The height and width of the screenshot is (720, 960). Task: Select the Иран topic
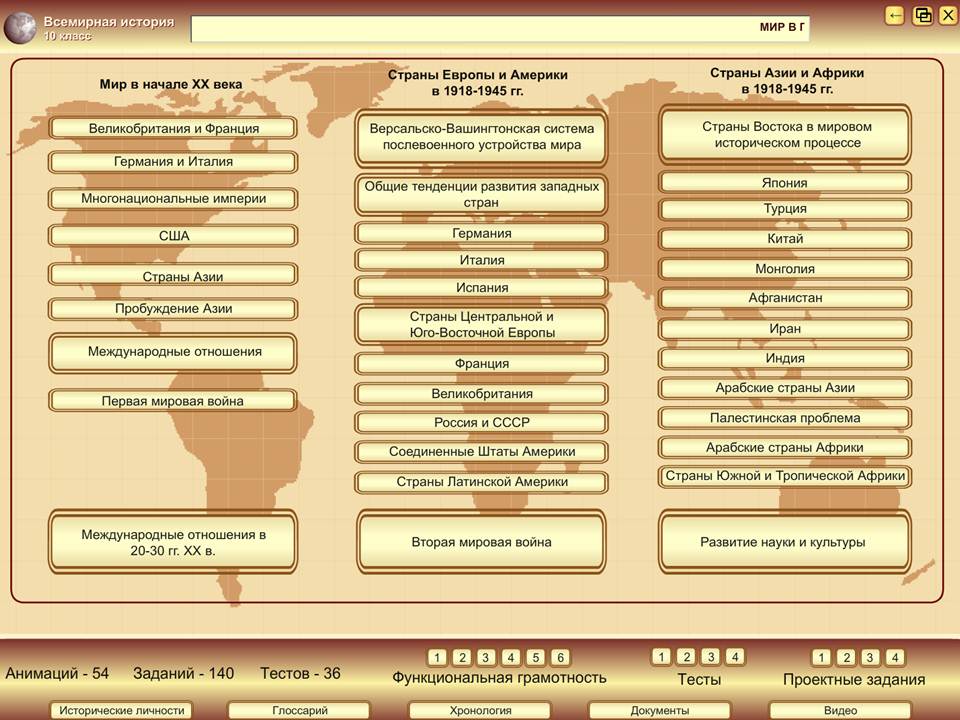pyautogui.click(x=786, y=329)
